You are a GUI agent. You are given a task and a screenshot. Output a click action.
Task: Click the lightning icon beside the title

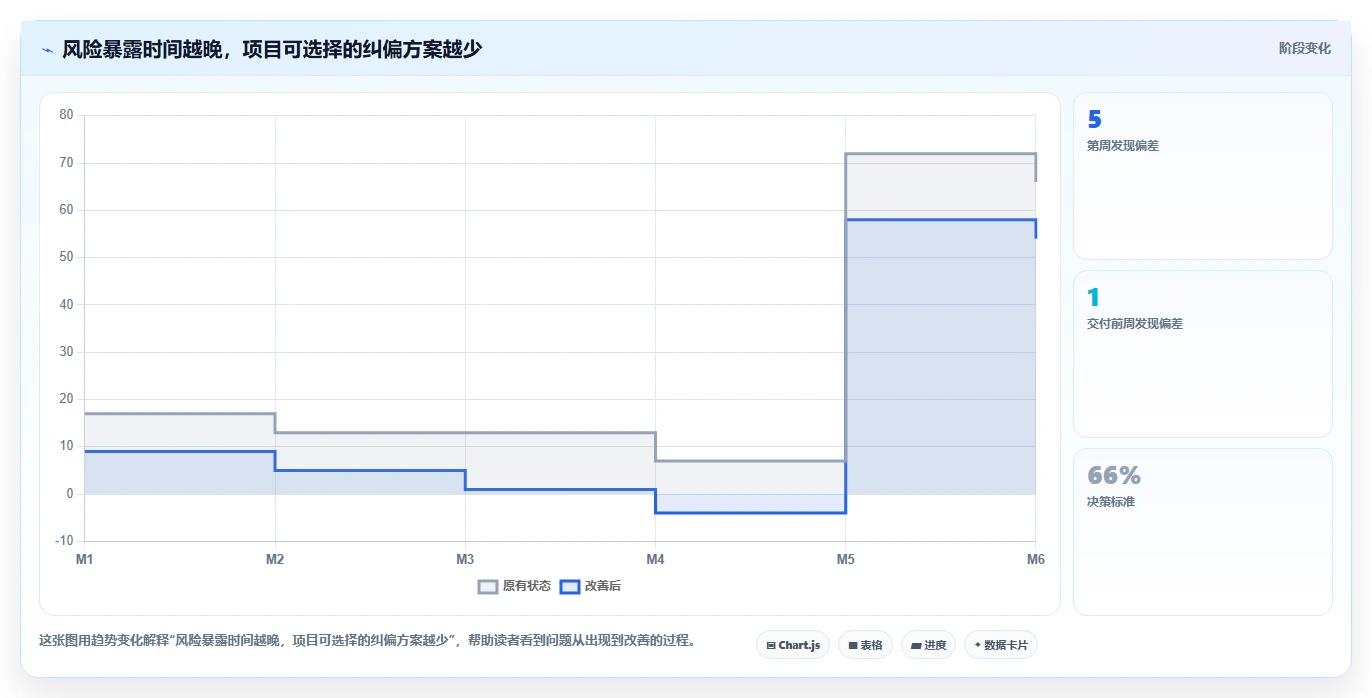[47, 49]
